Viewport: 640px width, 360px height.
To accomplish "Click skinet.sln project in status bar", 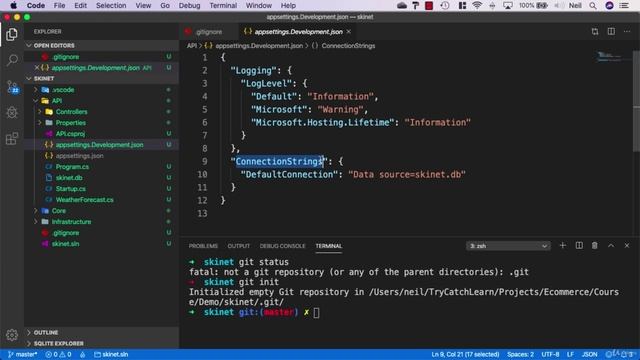I will point(111,354).
